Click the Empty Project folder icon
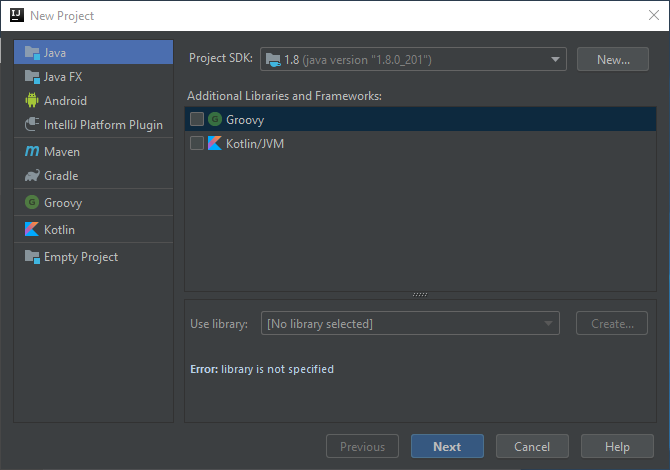 (x=32, y=257)
